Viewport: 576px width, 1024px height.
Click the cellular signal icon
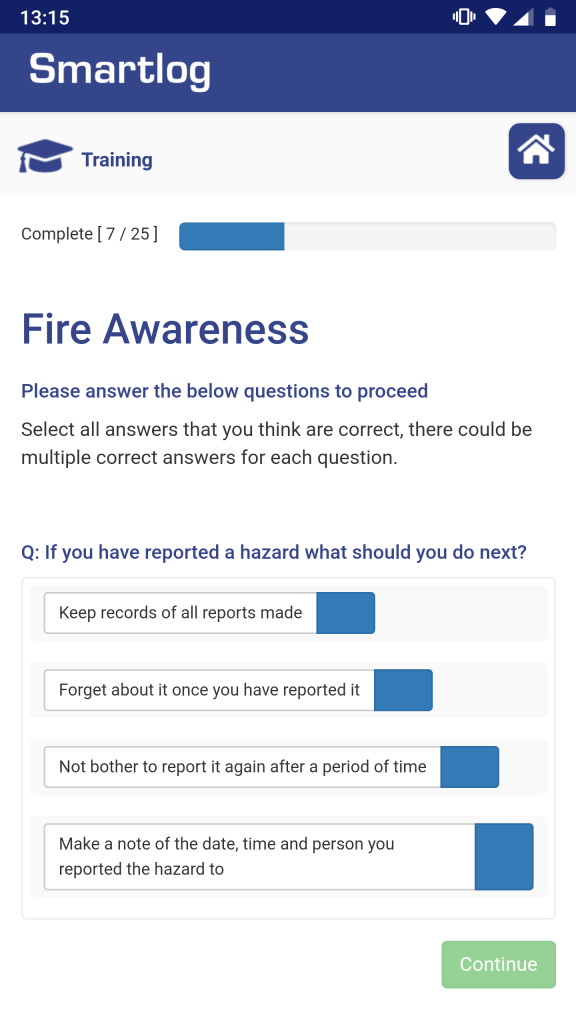(x=521, y=16)
